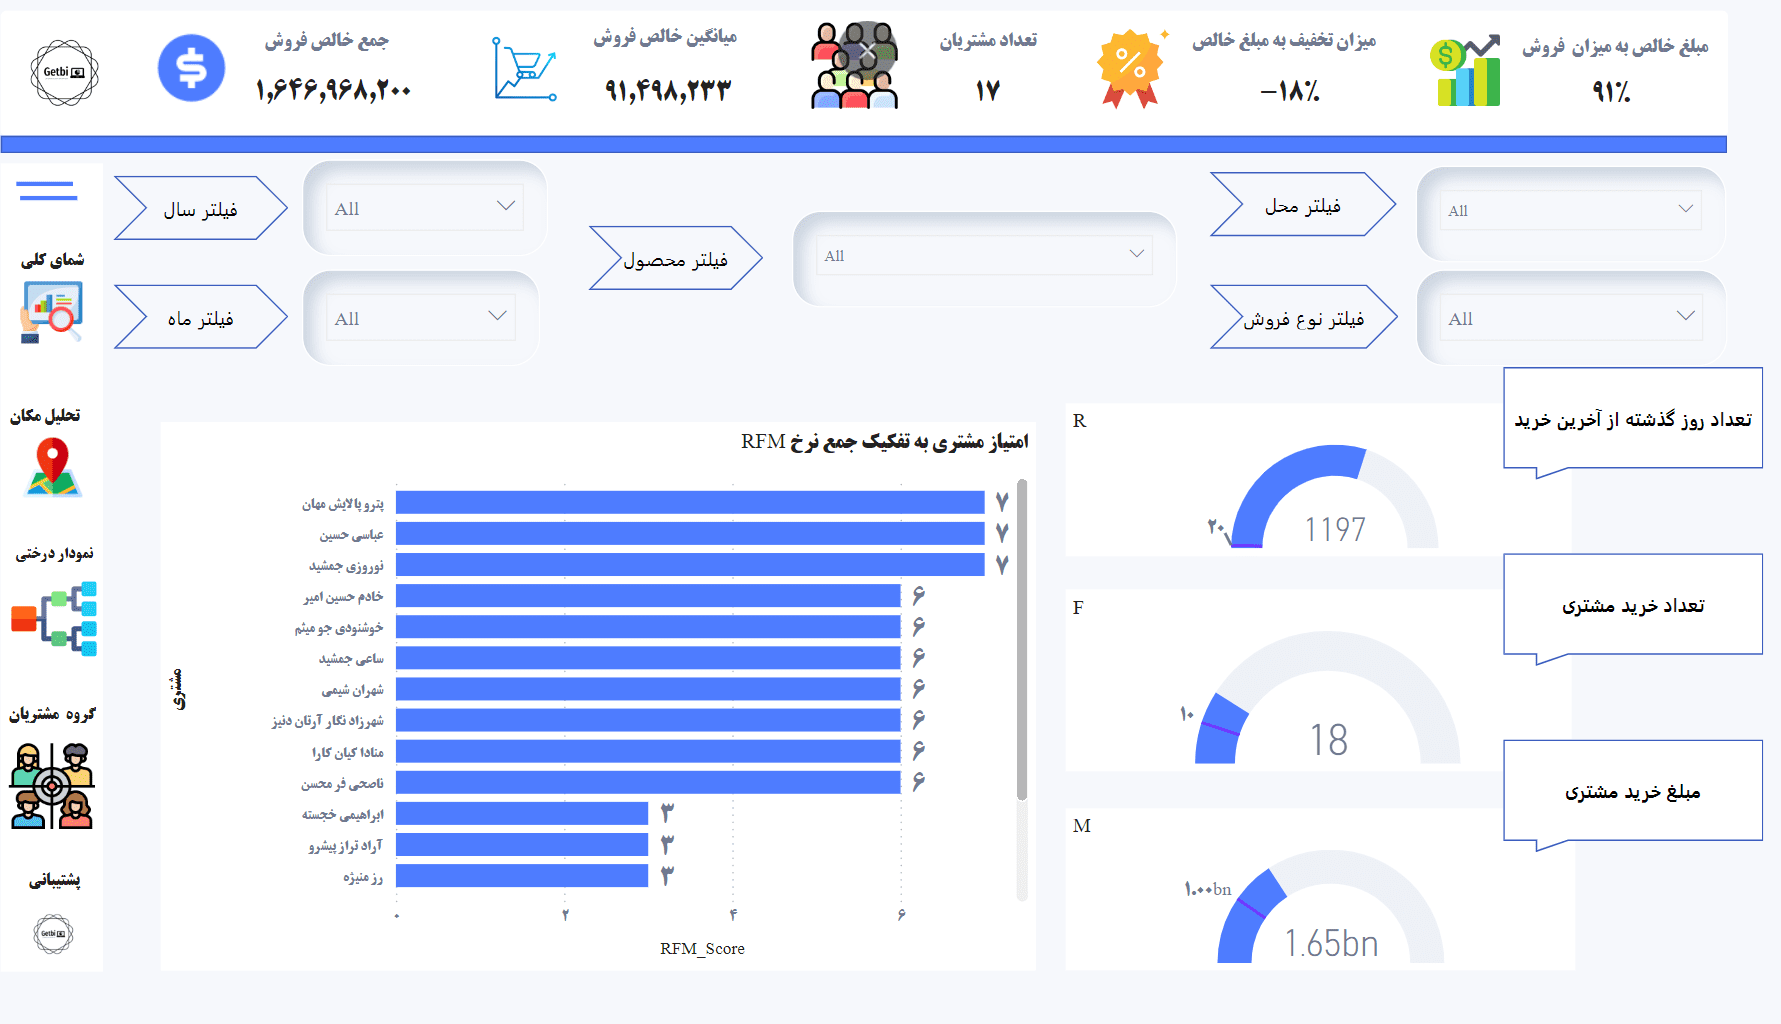The width and height of the screenshot is (1781, 1024).
Task: Click the bar for پترو پالایش مهان
Action: tap(690, 502)
